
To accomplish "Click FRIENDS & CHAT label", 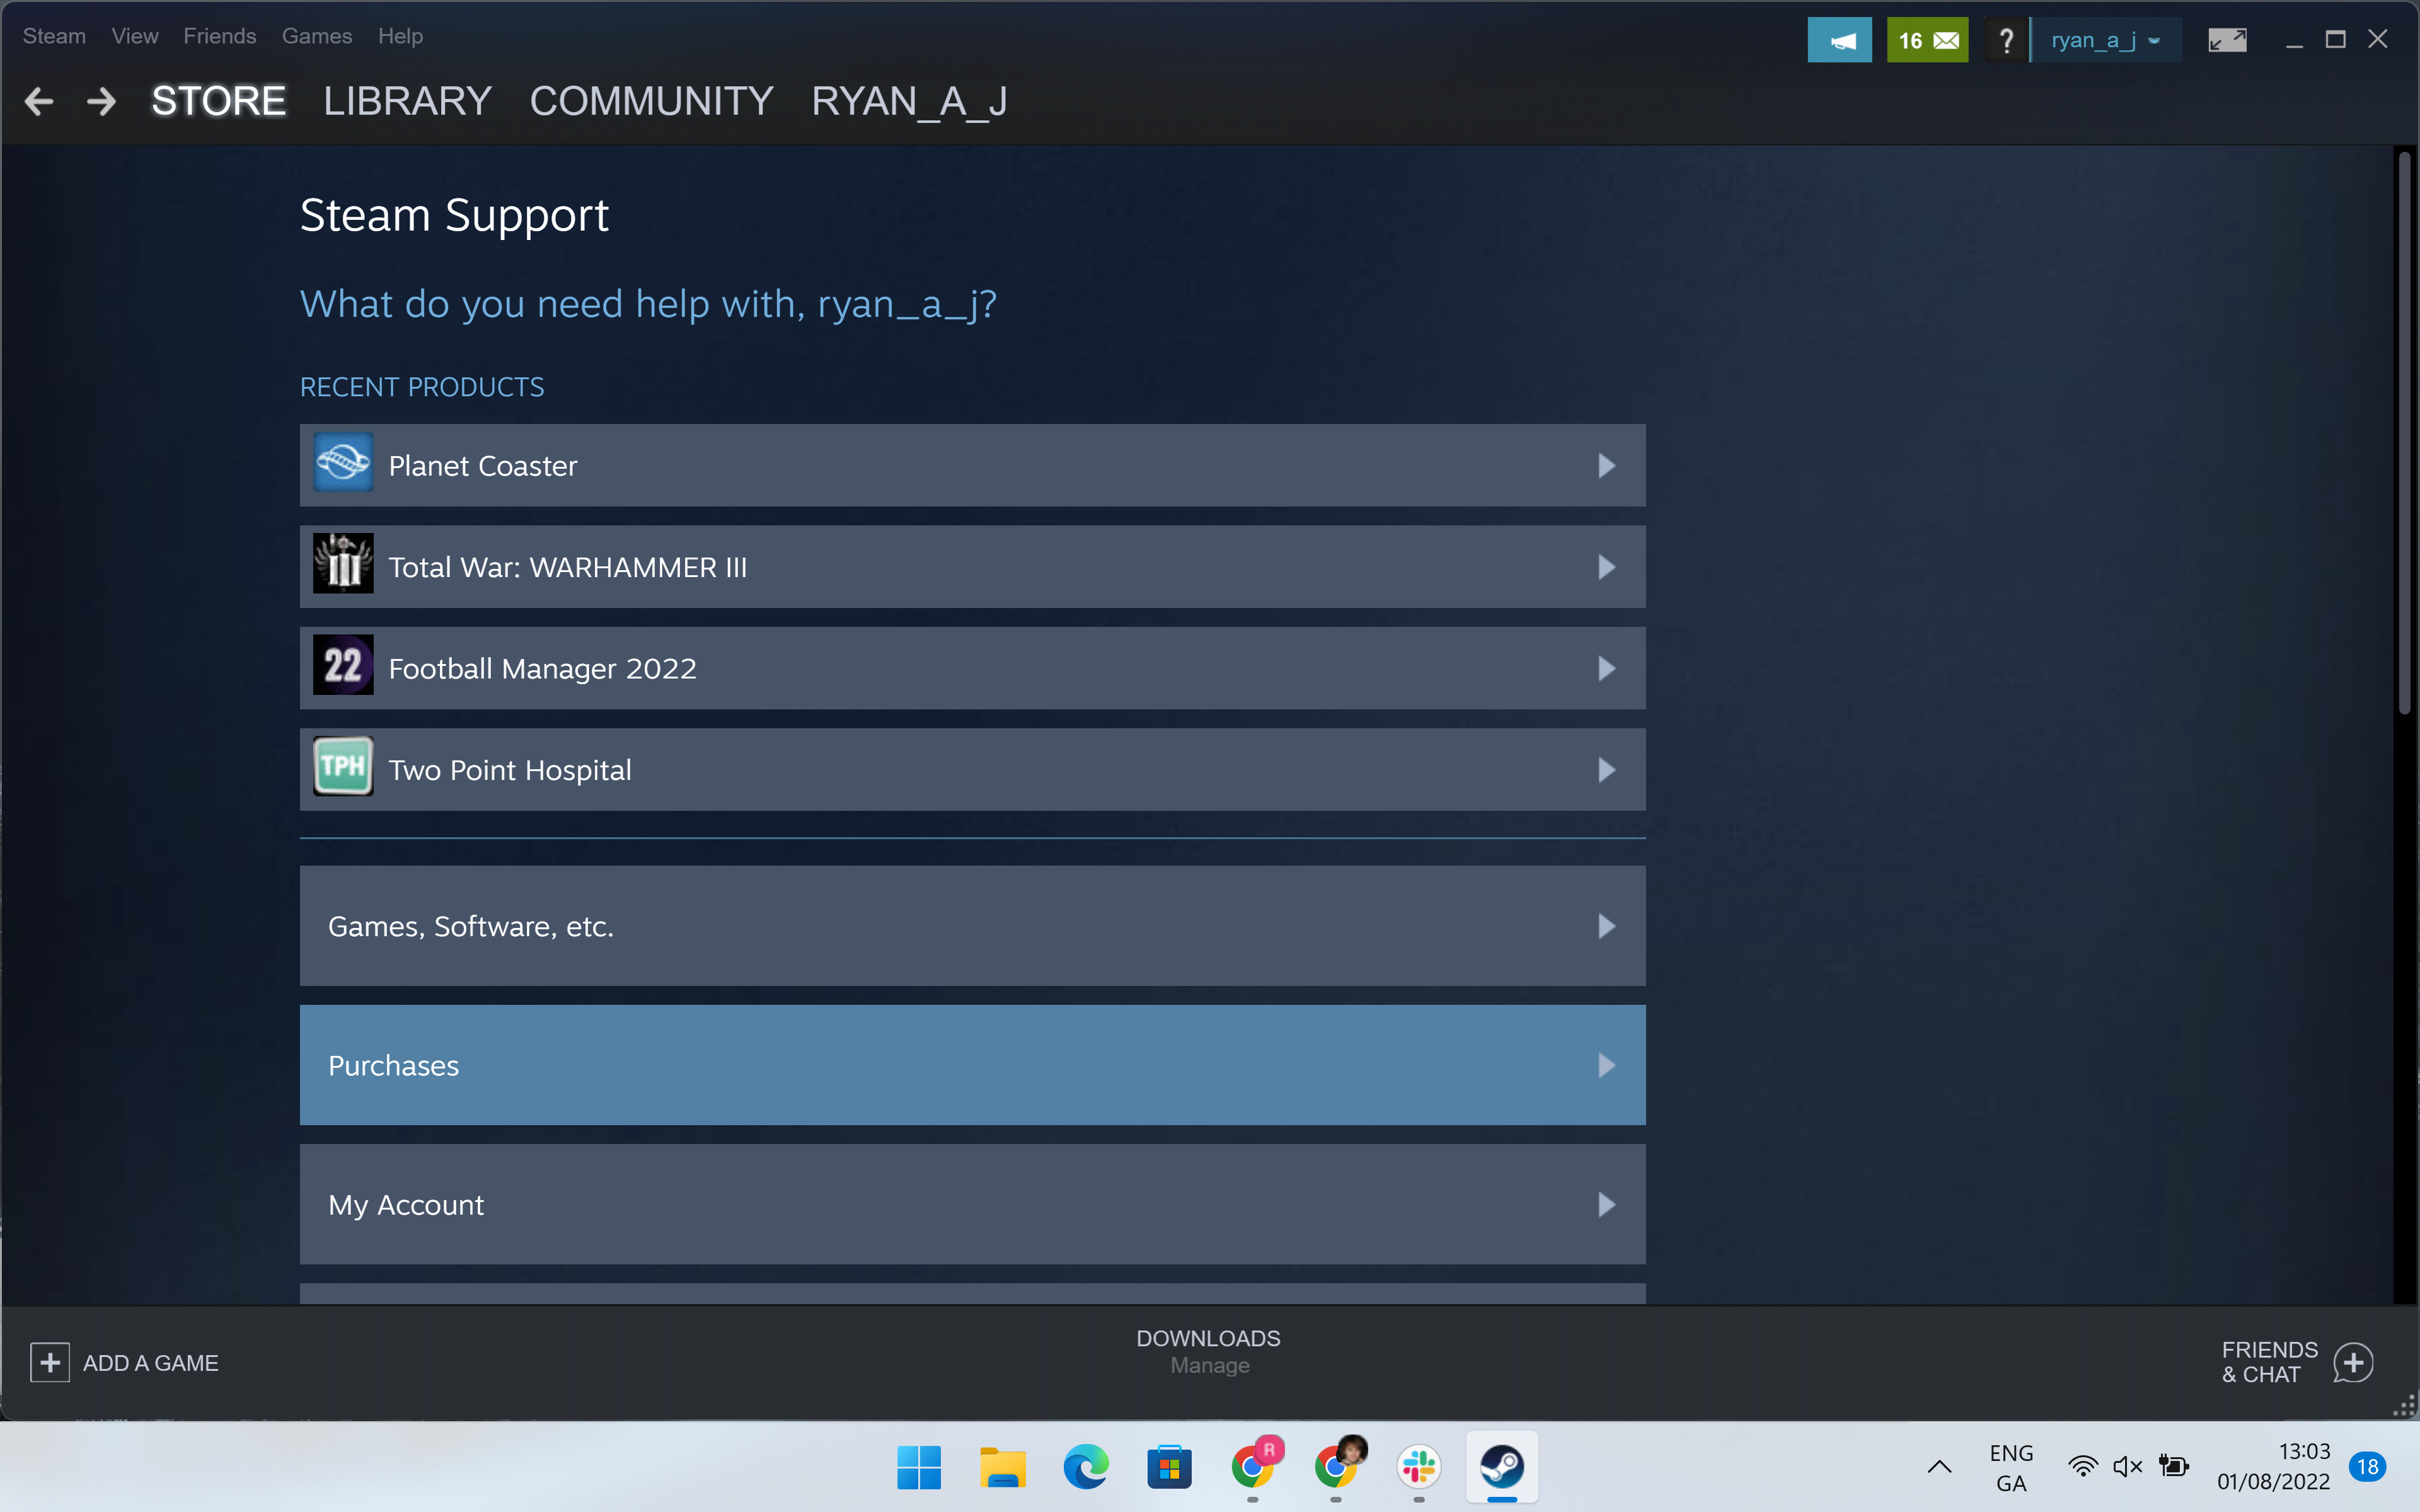I will click(2269, 1362).
